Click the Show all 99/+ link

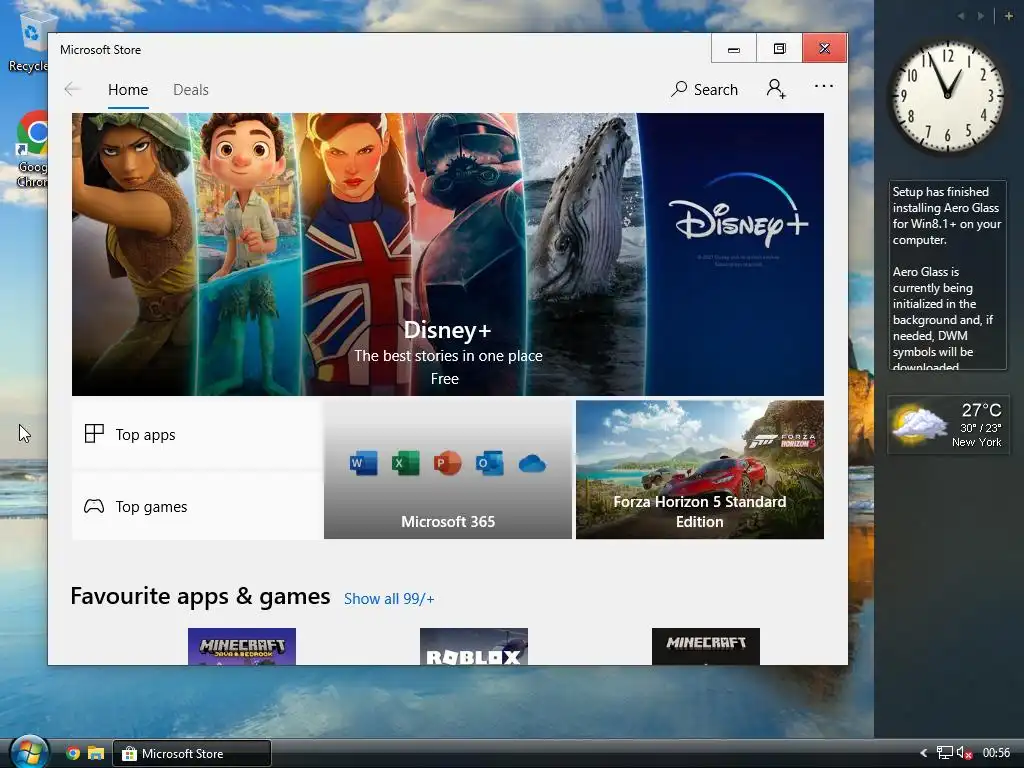(389, 599)
